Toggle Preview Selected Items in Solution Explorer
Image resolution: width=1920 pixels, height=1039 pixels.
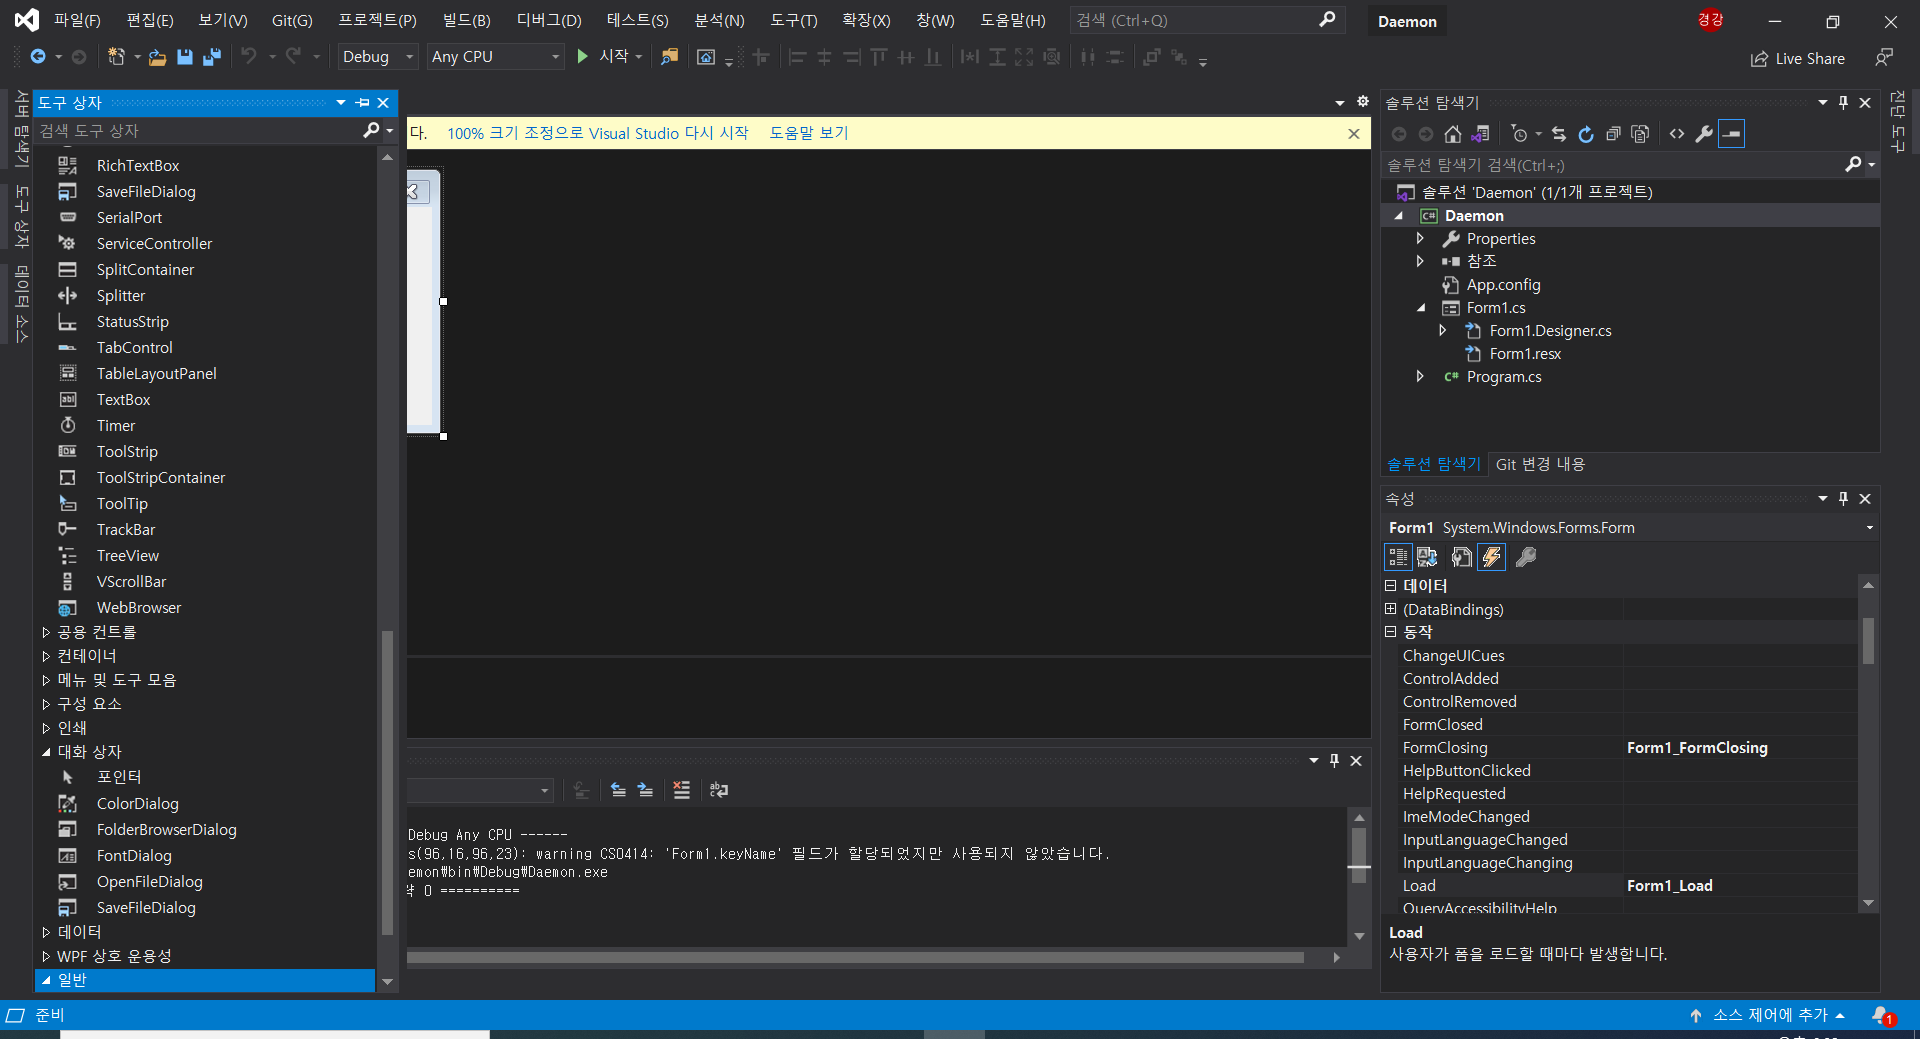tap(1731, 134)
